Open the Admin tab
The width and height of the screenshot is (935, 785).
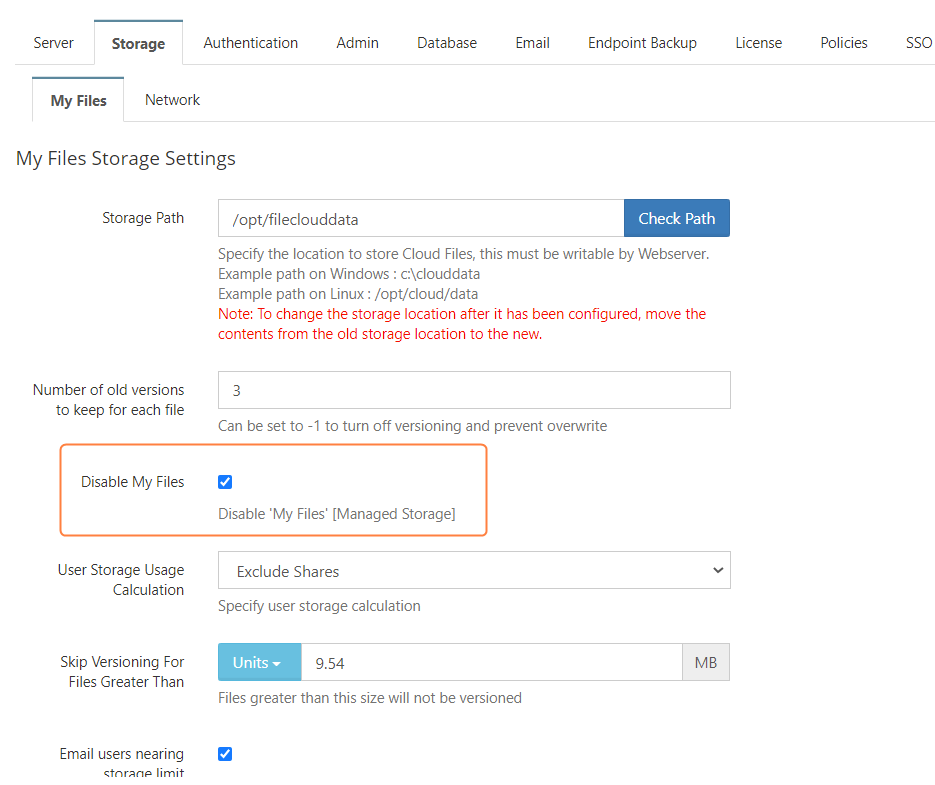(x=357, y=43)
